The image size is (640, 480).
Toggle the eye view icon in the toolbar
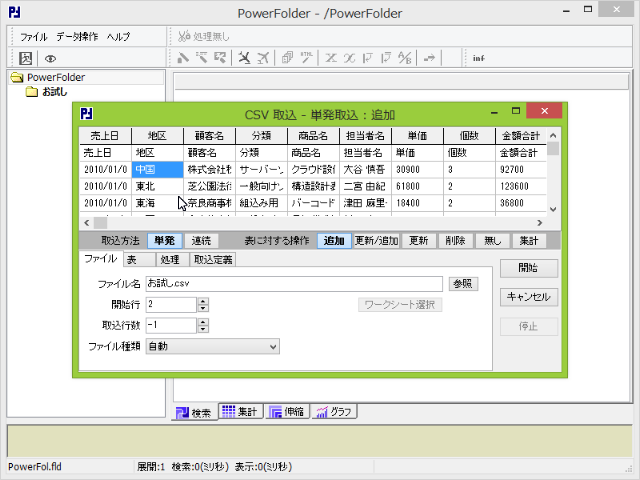pos(50,59)
